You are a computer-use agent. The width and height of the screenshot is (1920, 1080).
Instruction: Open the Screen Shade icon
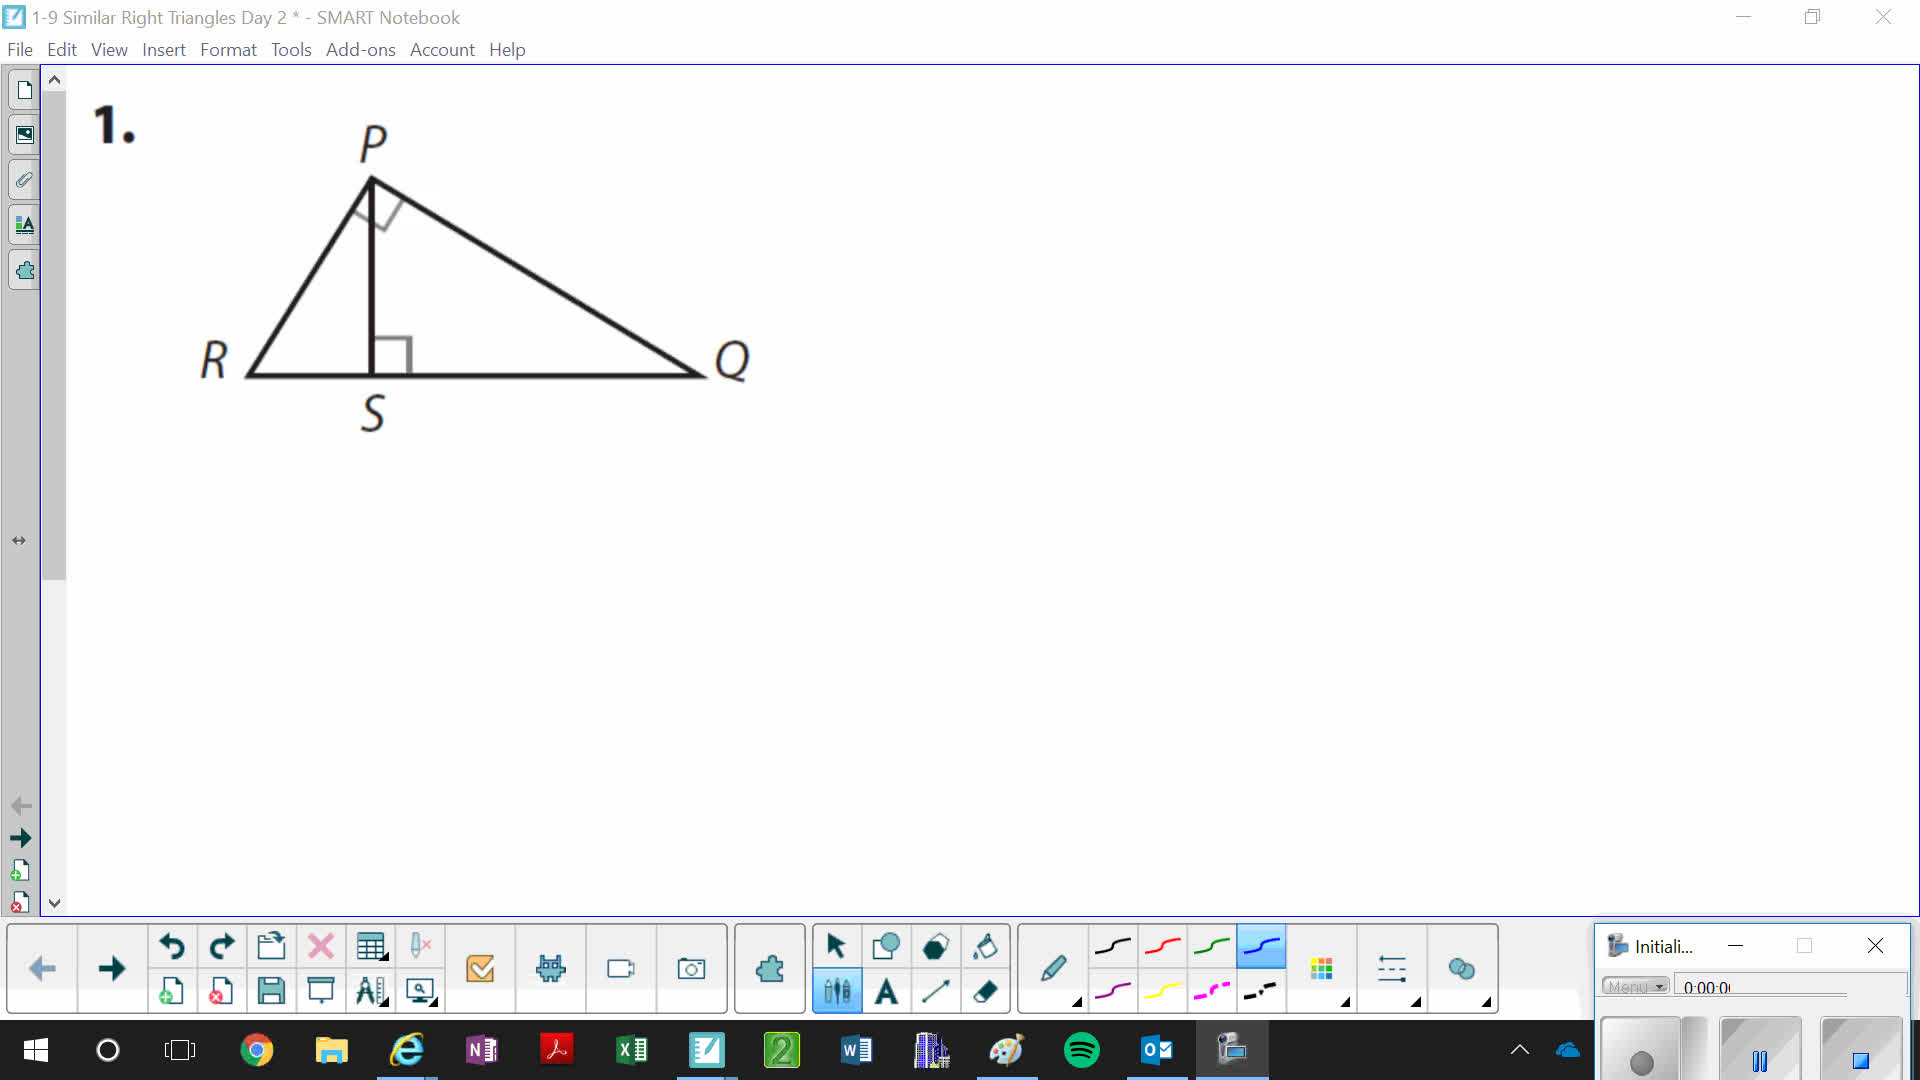[x=321, y=991]
